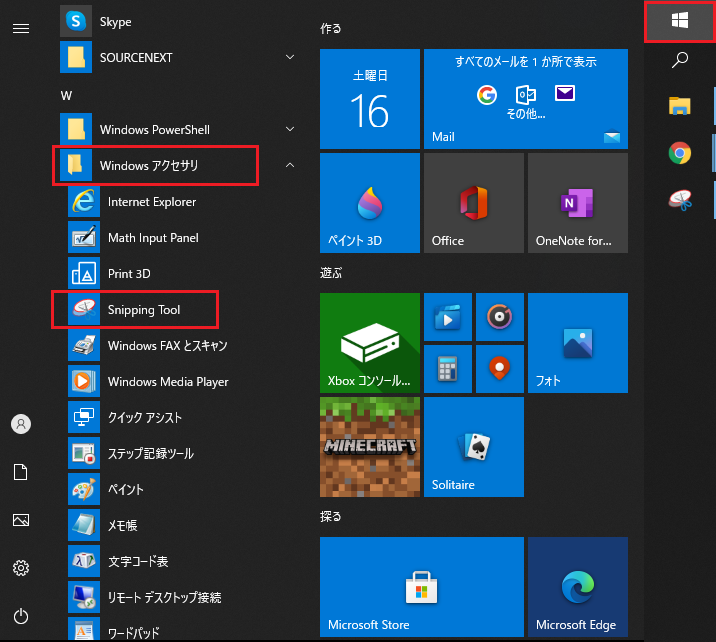Click the Power button icon
This screenshot has height=642, width=716.
(x=21, y=616)
